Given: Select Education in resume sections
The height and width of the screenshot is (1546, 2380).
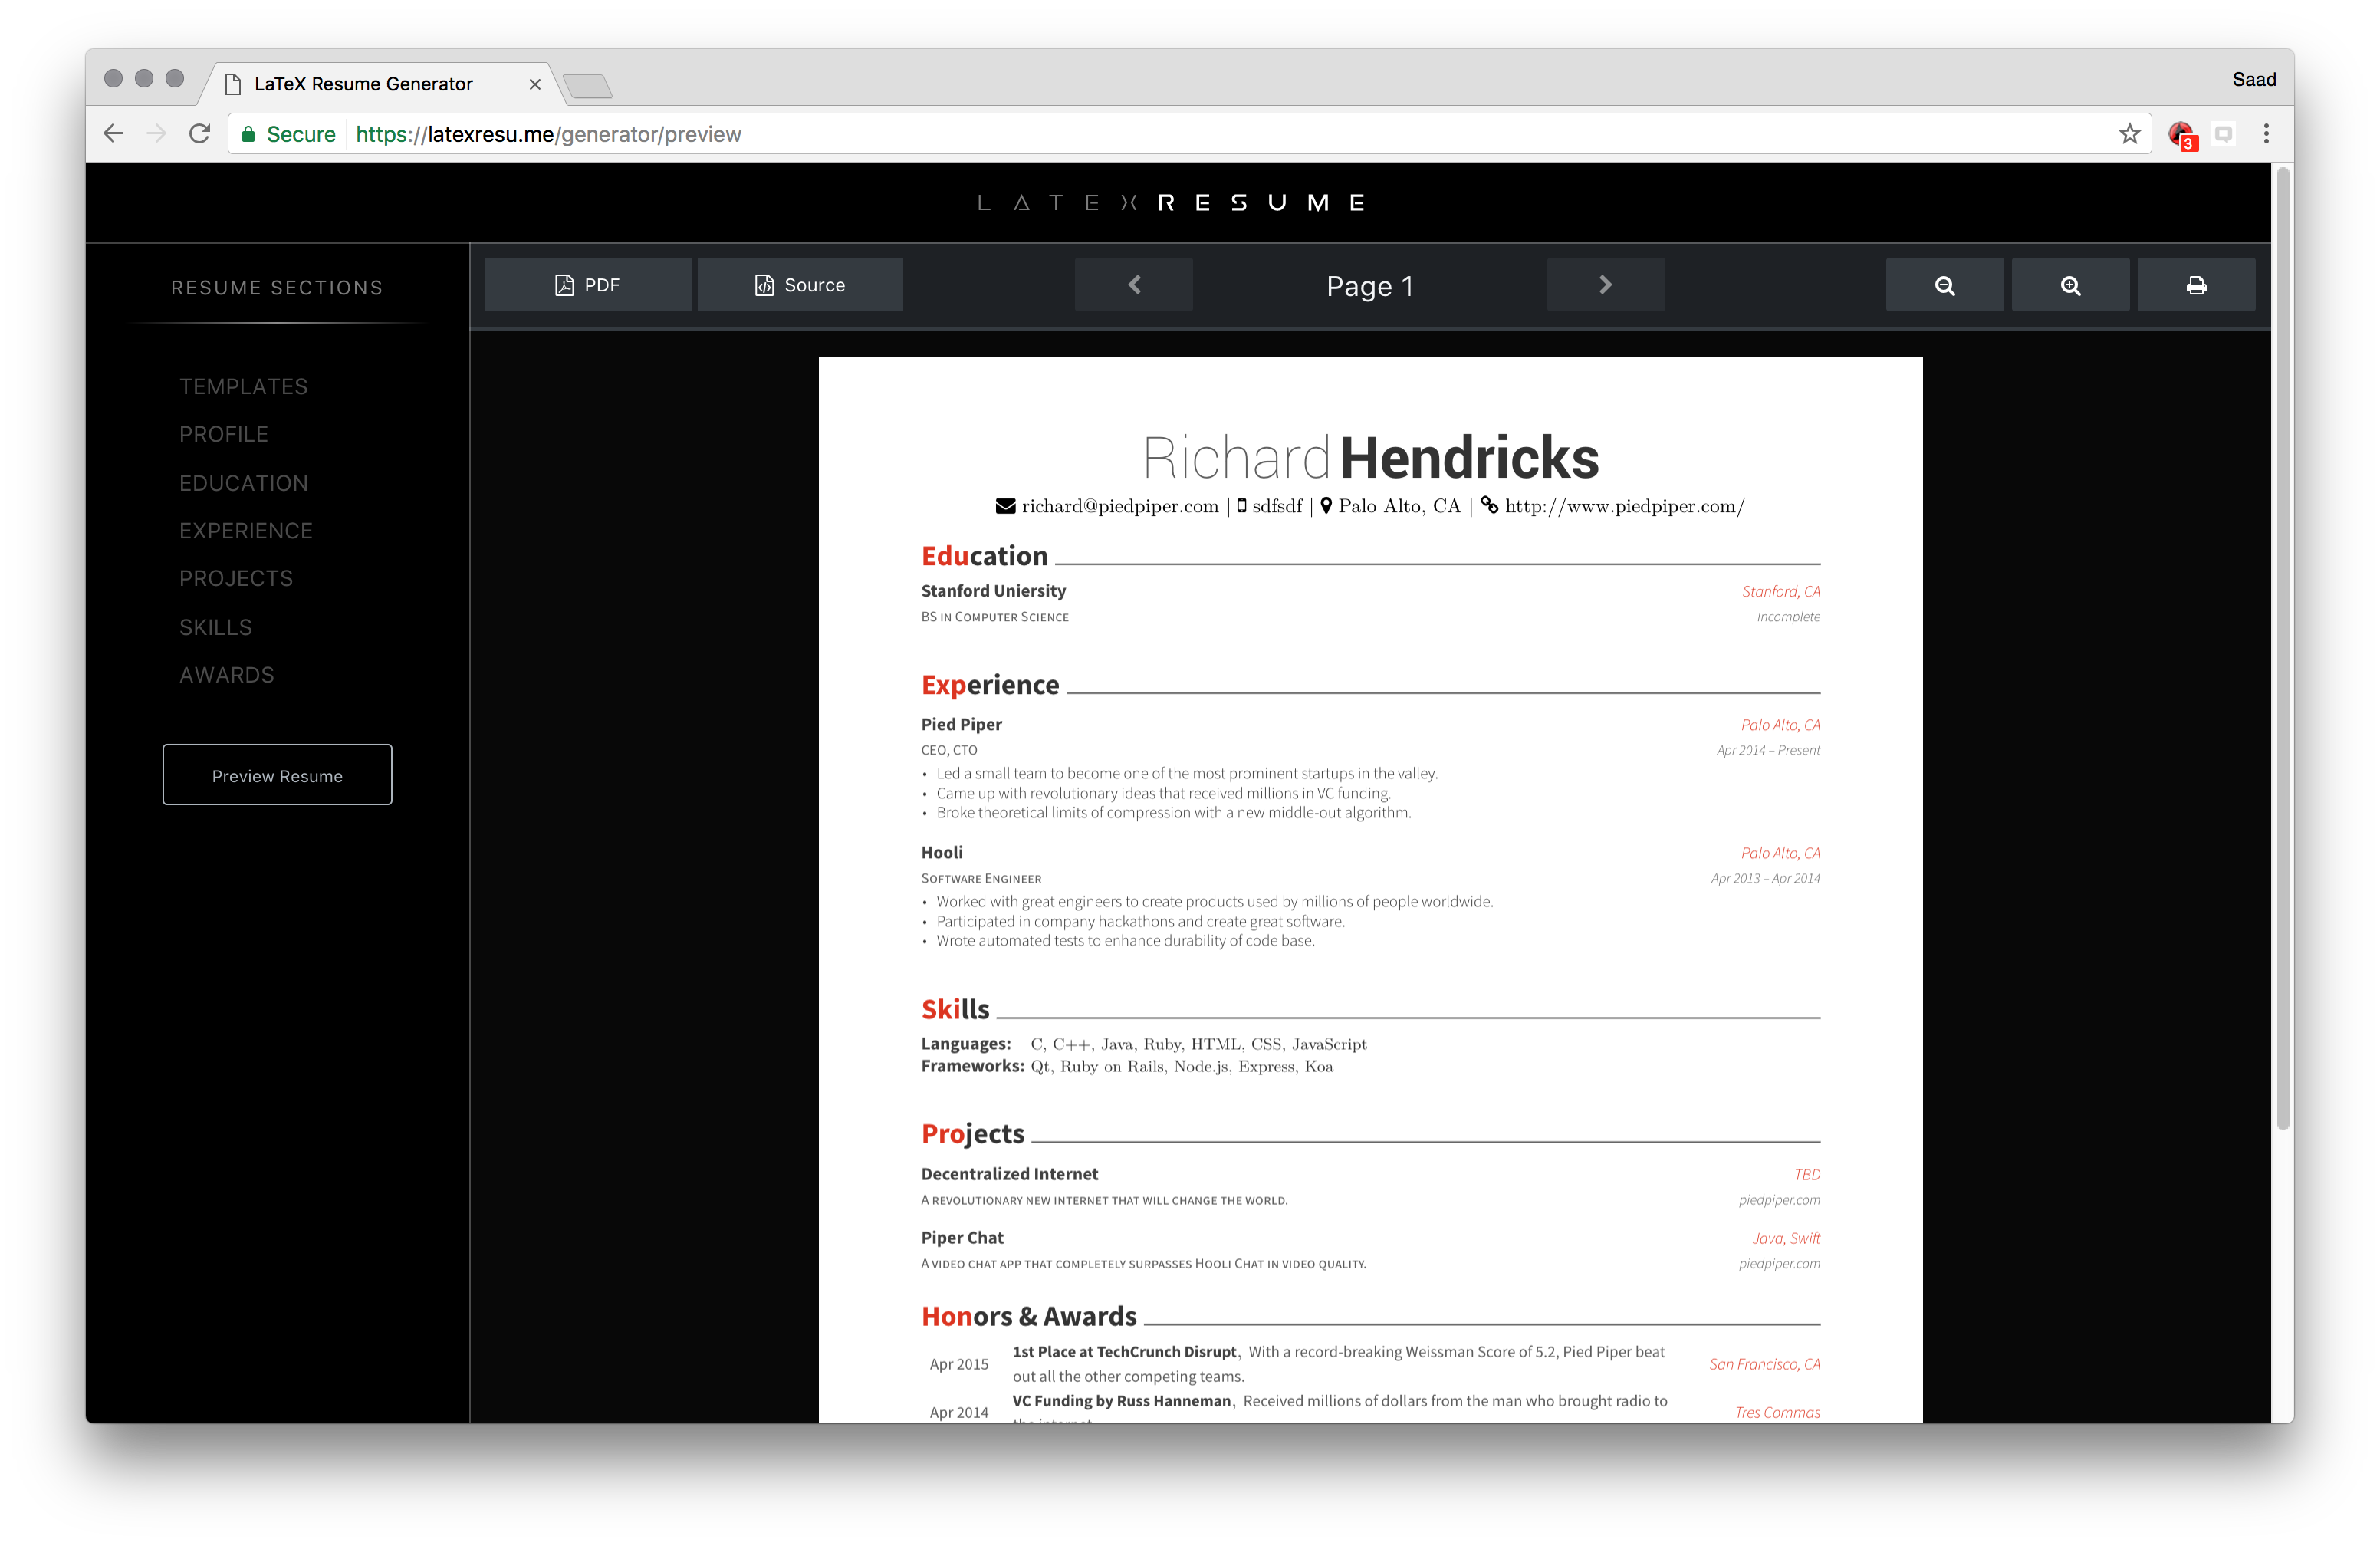Looking at the screenshot, I should [244, 483].
